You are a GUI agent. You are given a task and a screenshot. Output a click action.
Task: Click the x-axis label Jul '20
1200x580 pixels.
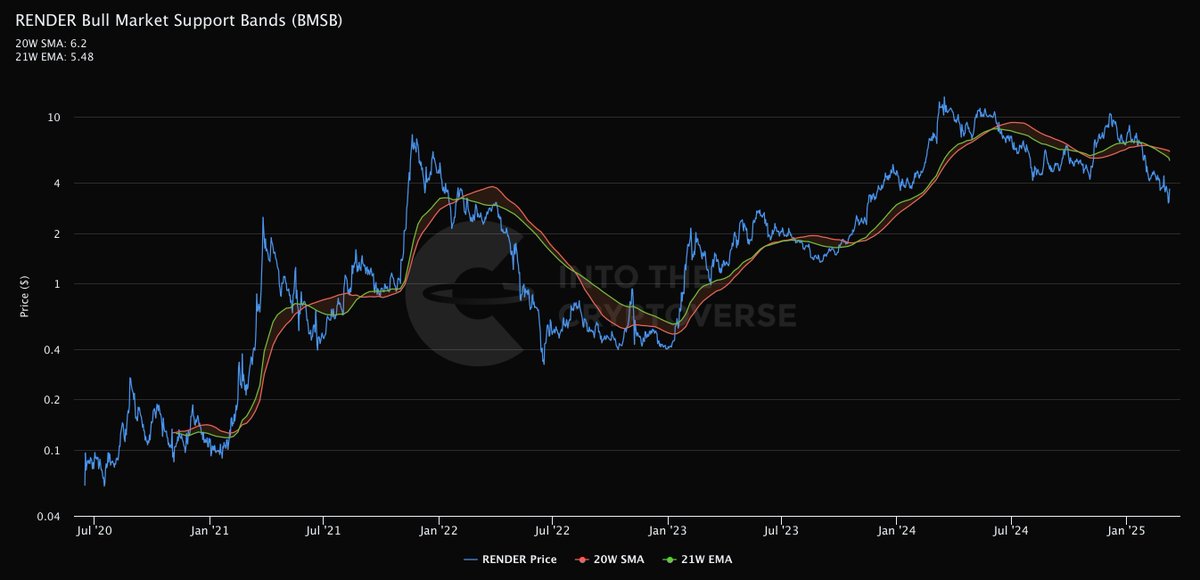93,530
